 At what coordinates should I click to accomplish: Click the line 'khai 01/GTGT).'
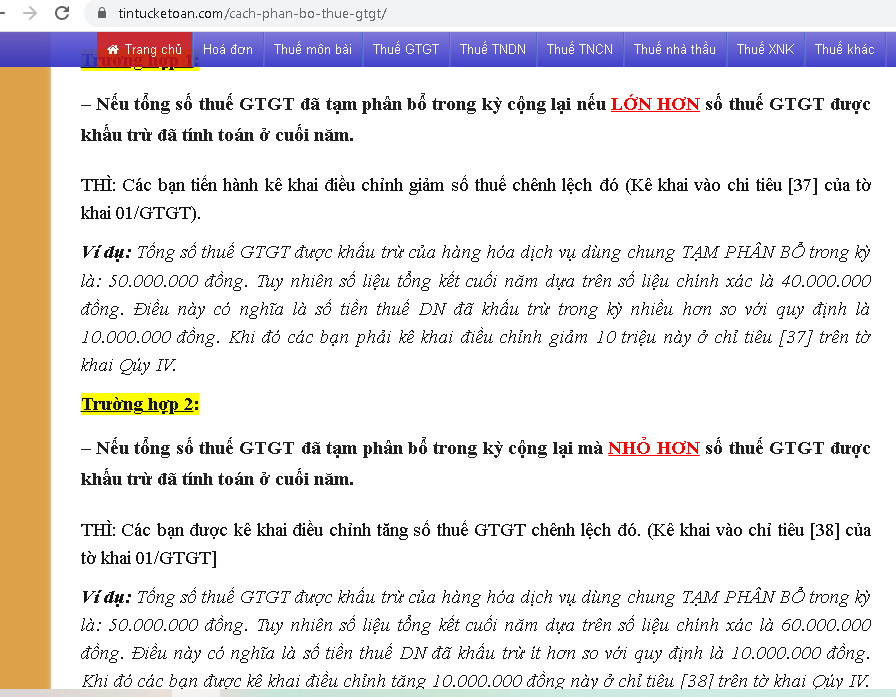click(x=141, y=213)
